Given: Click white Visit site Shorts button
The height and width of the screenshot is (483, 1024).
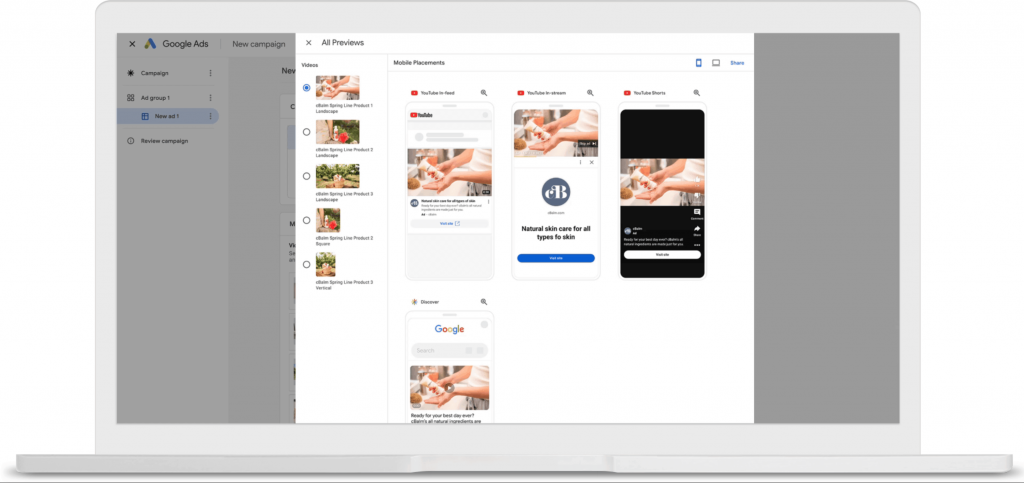Looking at the screenshot, I should [x=662, y=255].
